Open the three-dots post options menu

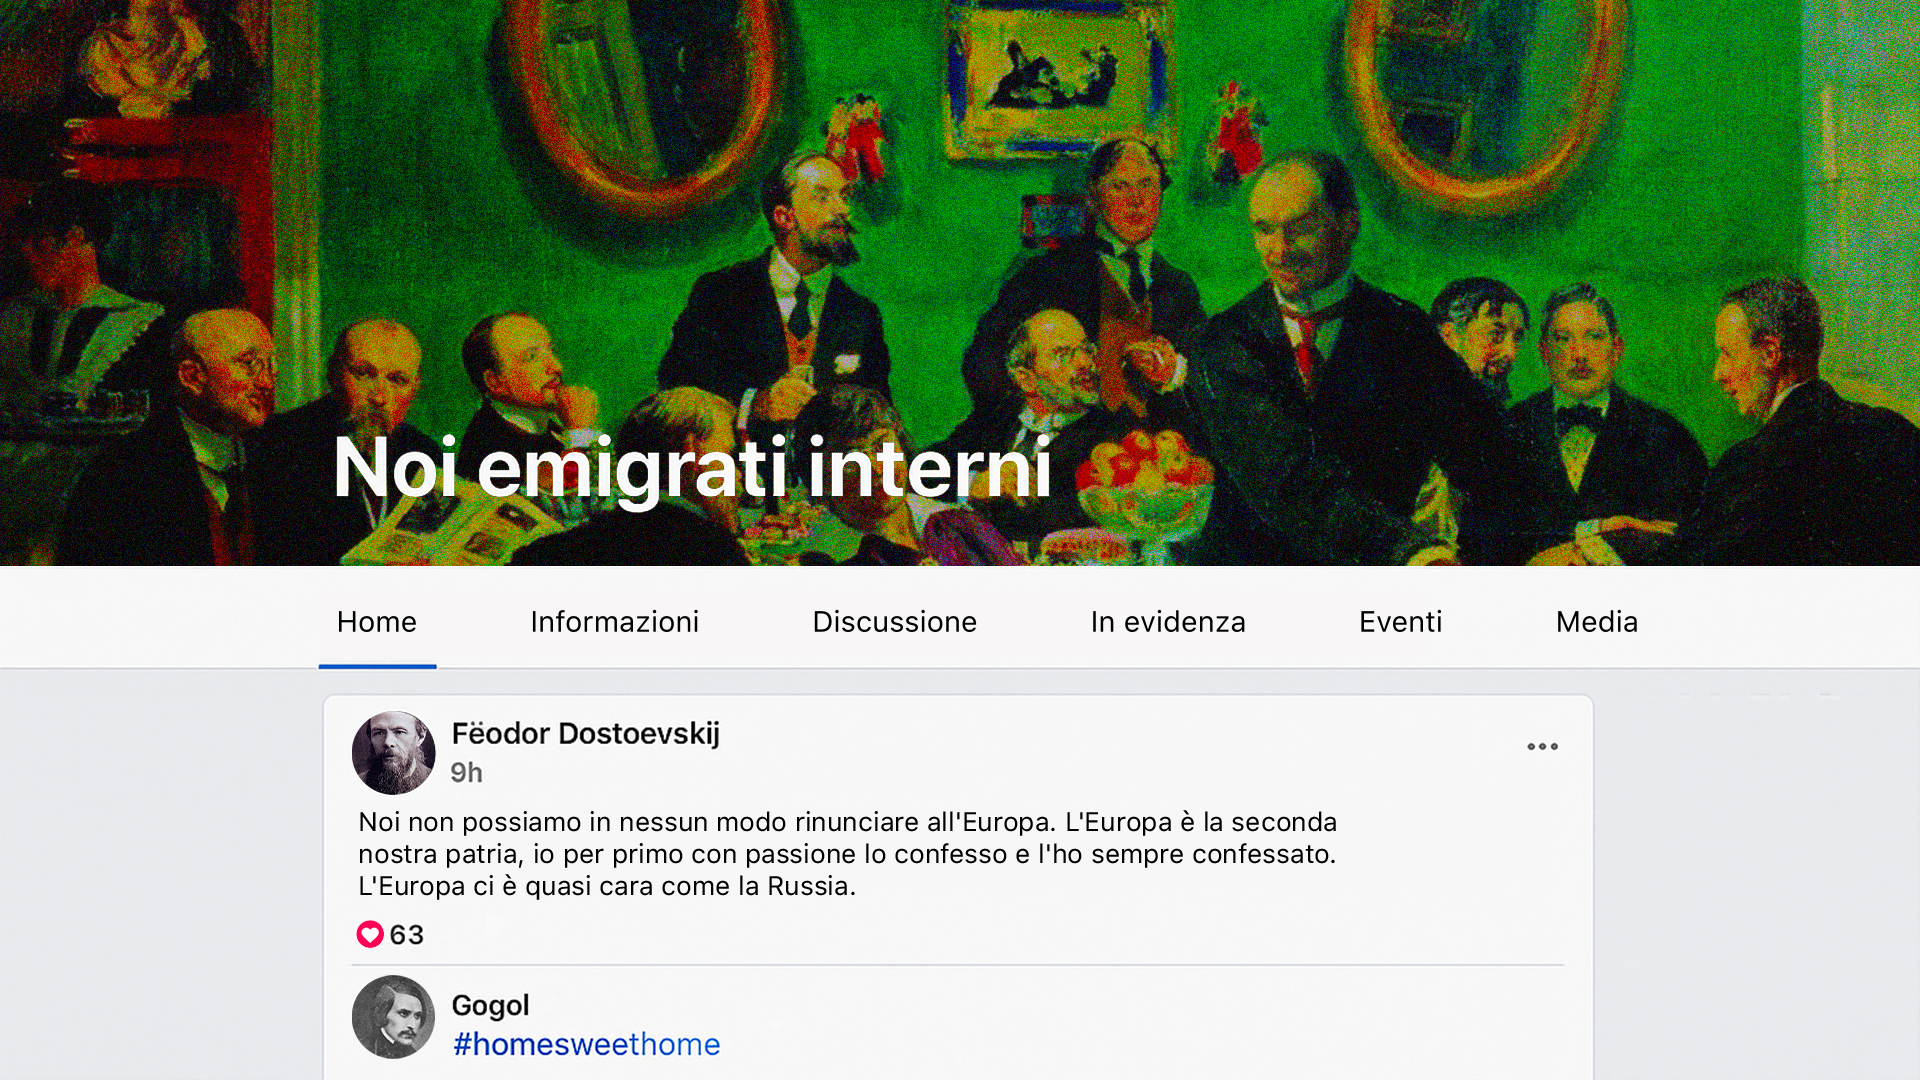[x=1542, y=746]
